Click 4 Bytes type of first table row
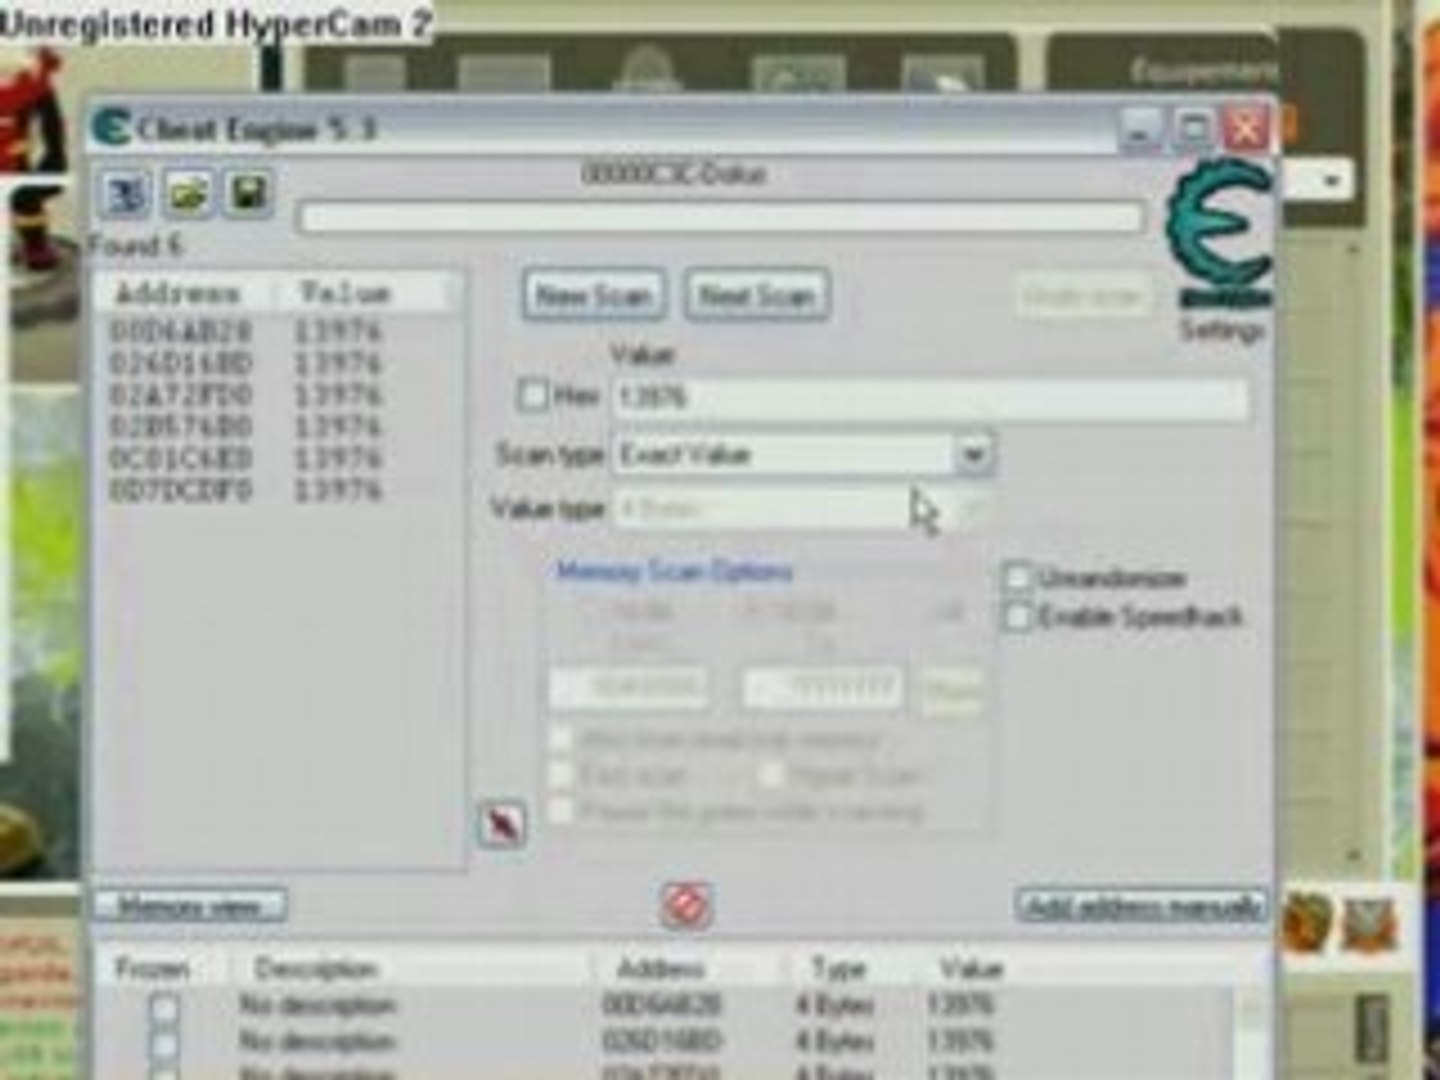1440x1080 pixels. tap(835, 1005)
